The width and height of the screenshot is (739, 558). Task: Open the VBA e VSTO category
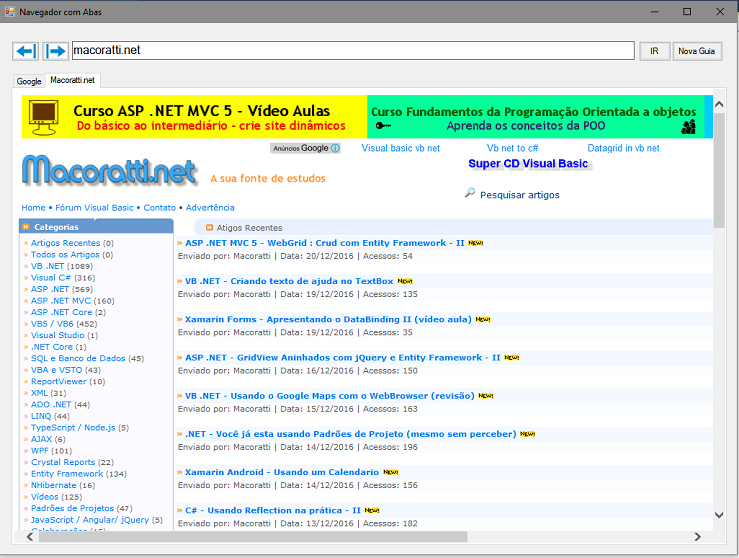click(56, 370)
